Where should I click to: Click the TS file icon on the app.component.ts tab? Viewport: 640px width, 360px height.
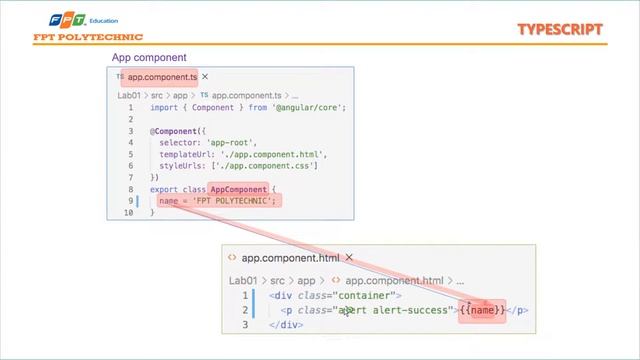click(120, 76)
